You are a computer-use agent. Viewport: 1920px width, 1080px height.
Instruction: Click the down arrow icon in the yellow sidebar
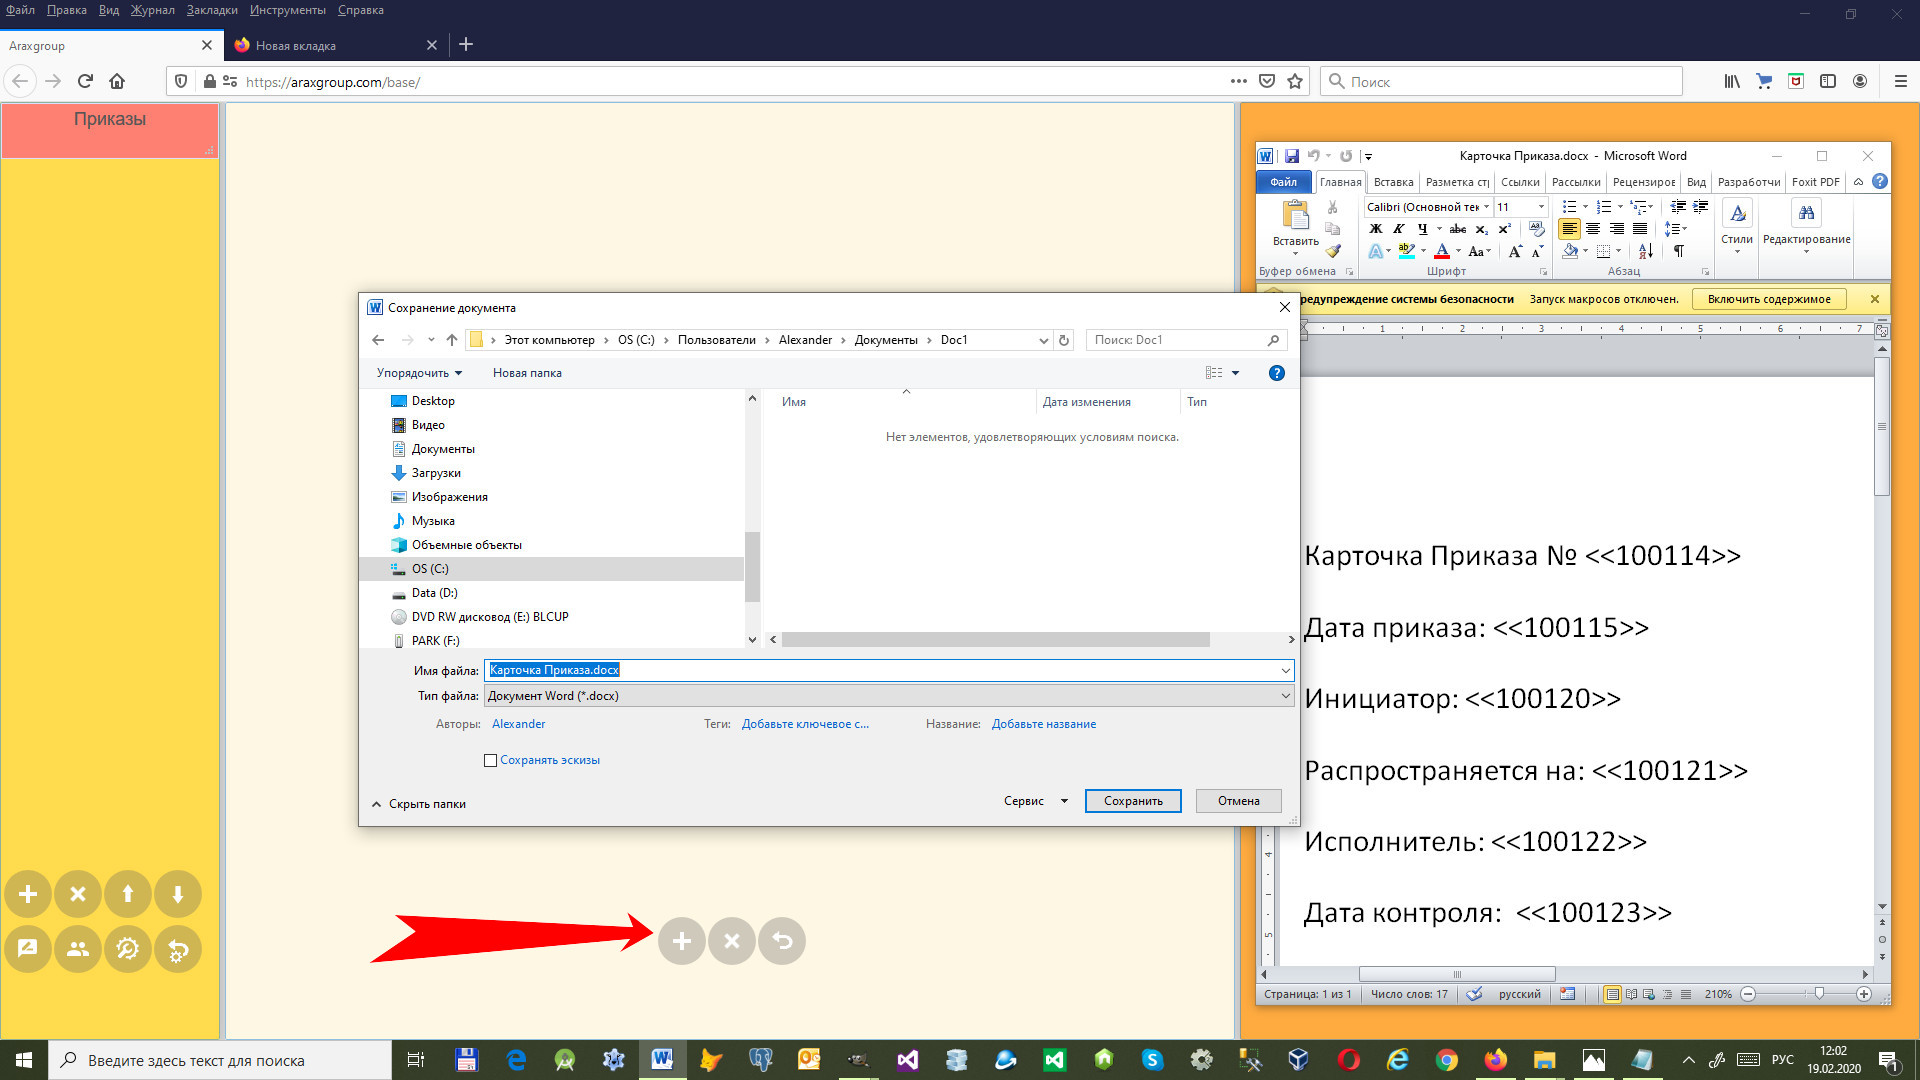coord(178,894)
